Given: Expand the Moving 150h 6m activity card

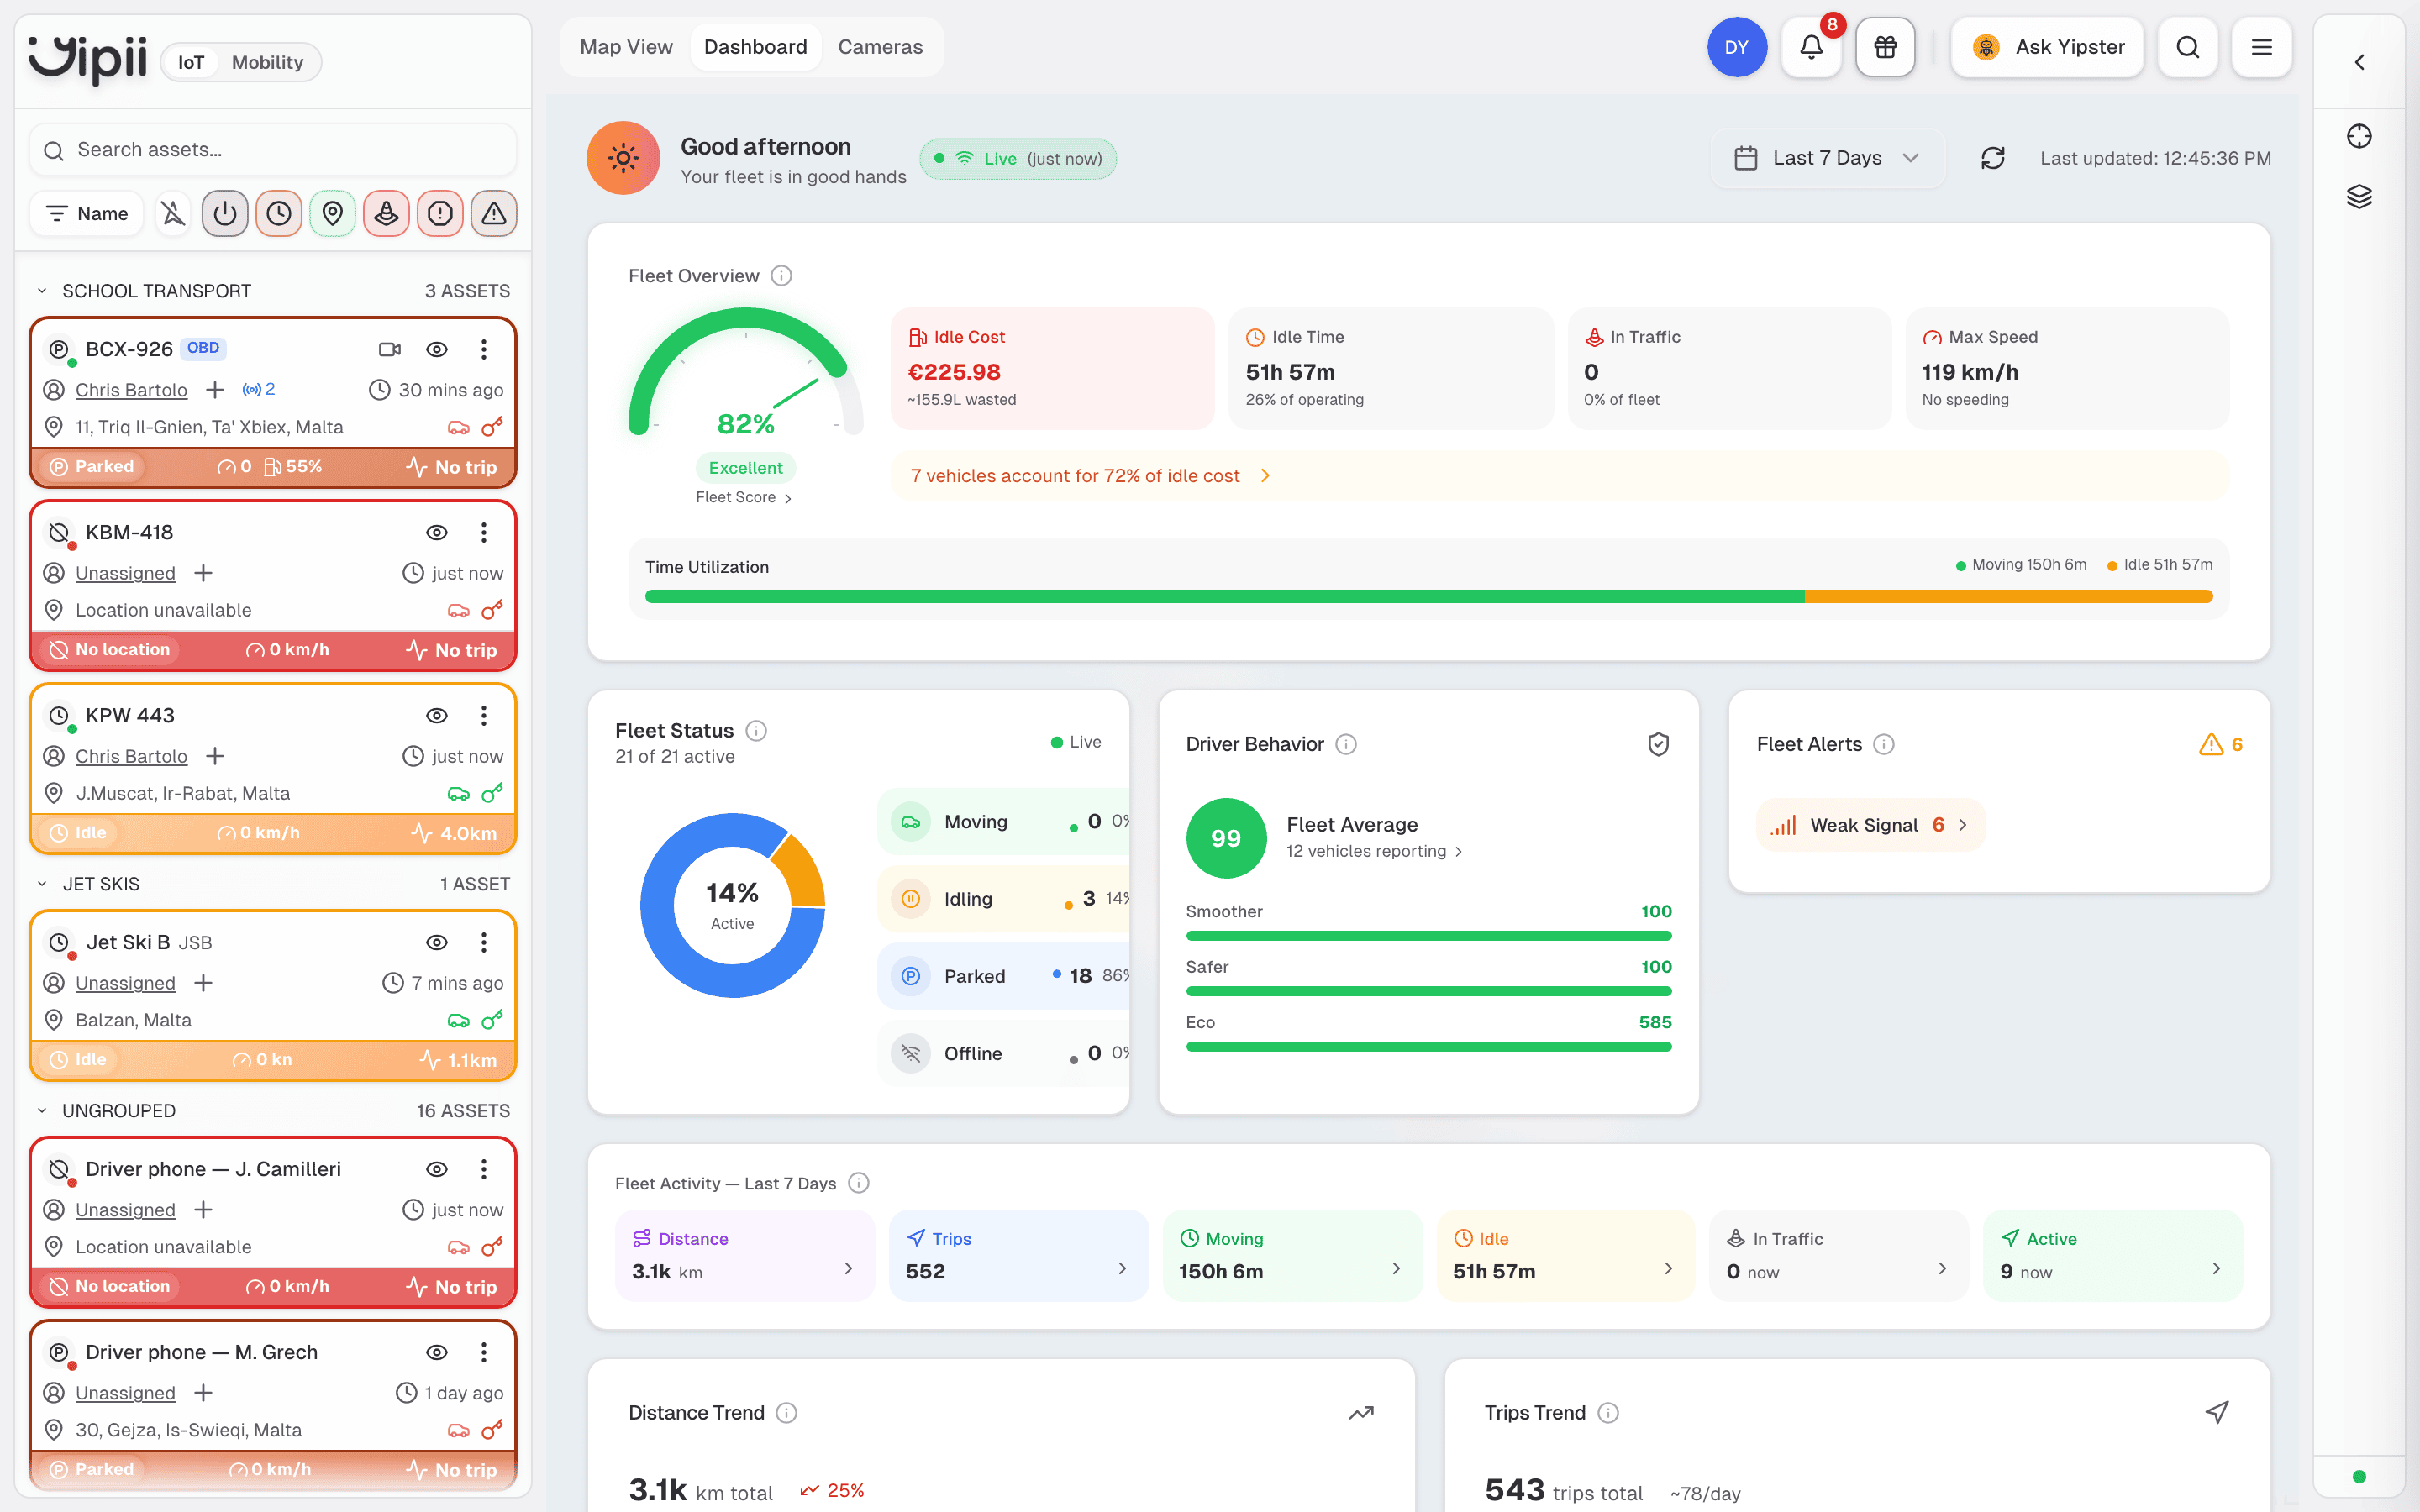Looking at the screenshot, I should coord(1292,1256).
